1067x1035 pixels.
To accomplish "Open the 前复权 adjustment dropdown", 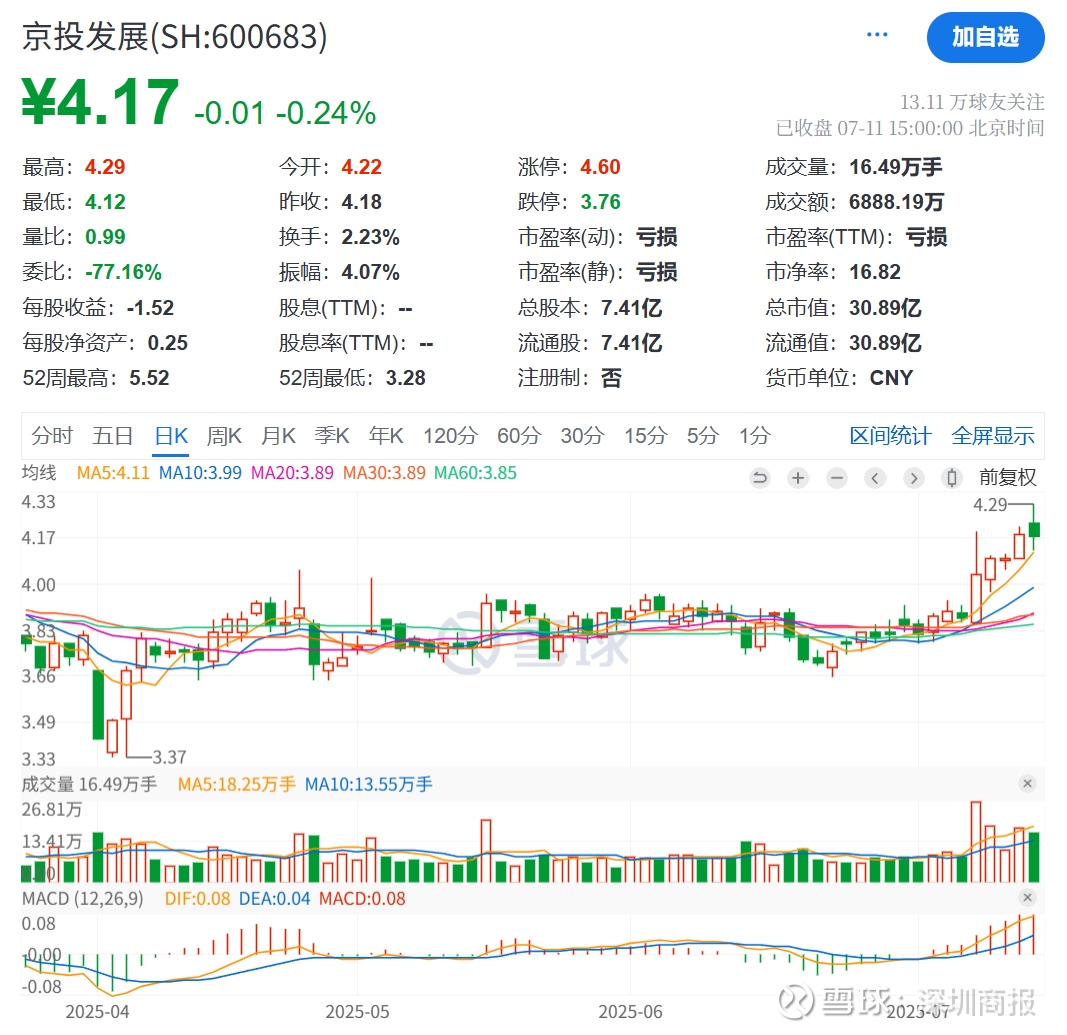I will pyautogui.click(x=1007, y=478).
